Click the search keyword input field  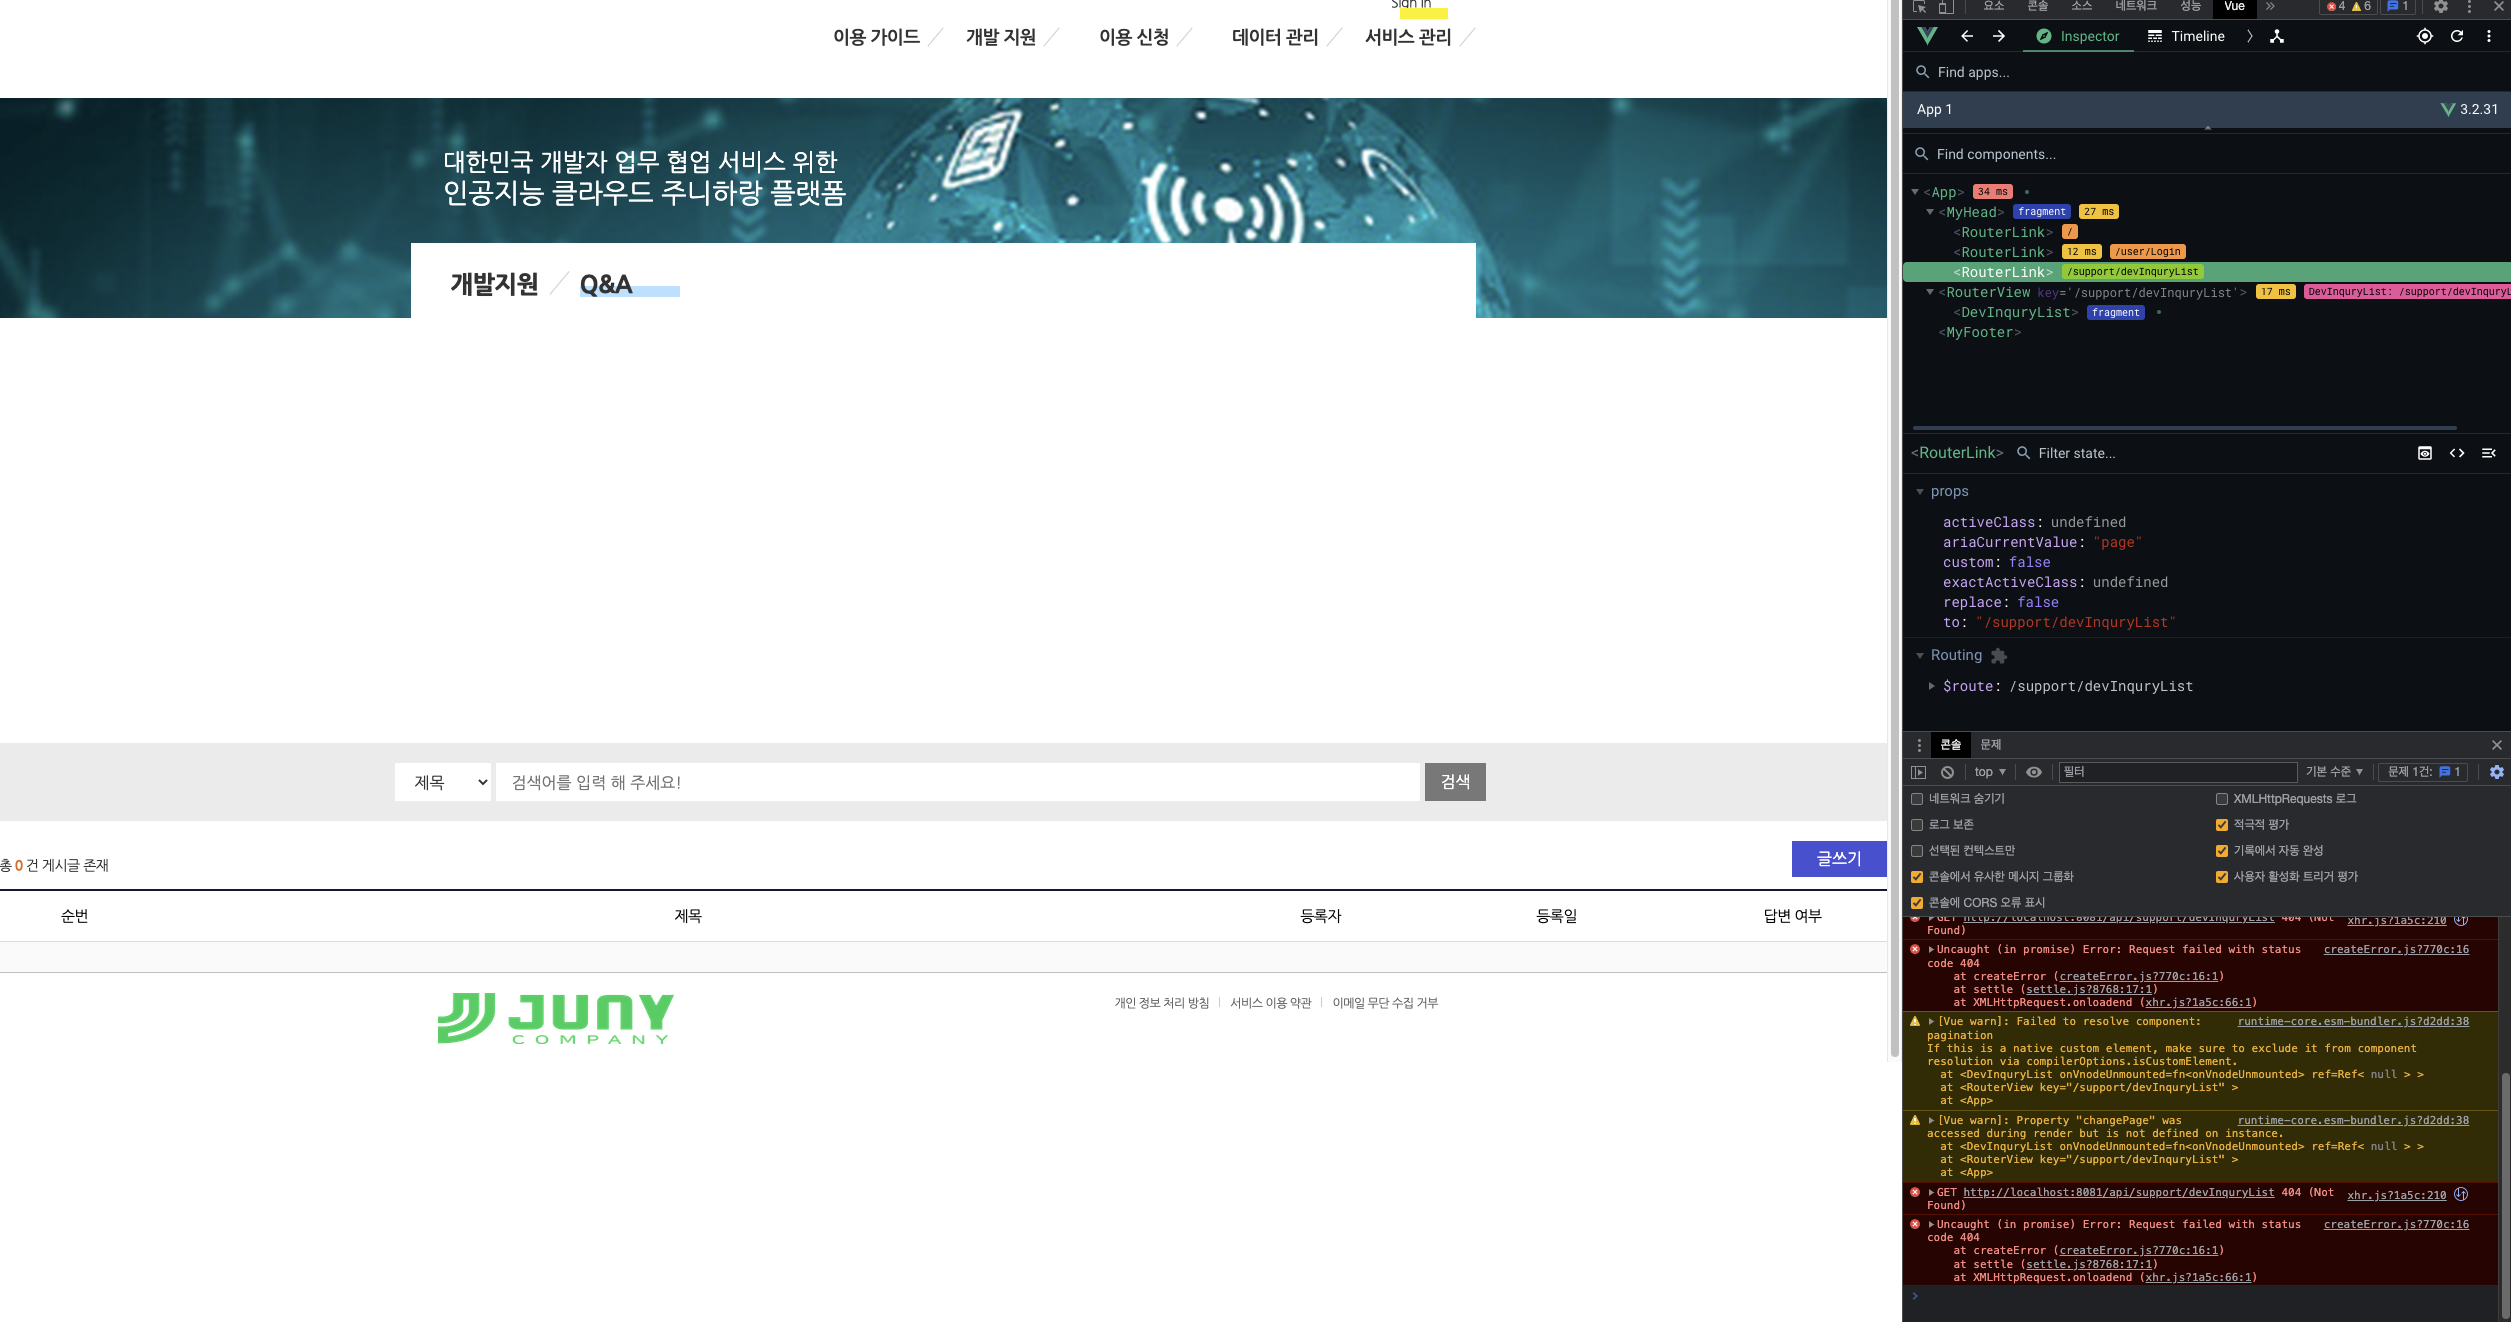pos(957,782)
